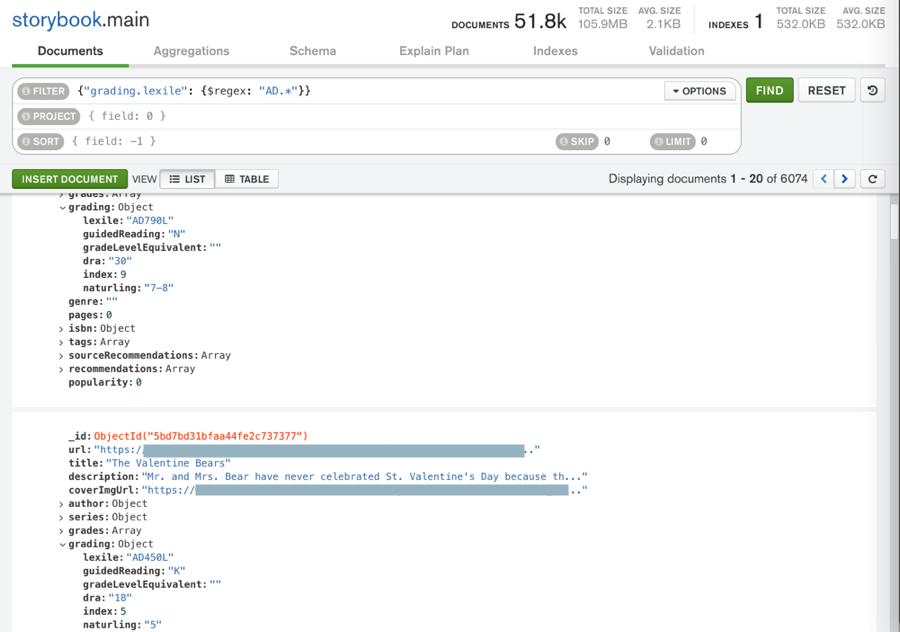Screen dimensions: 900x632
Task: Click the RESET button
Action: pos(827,91)
